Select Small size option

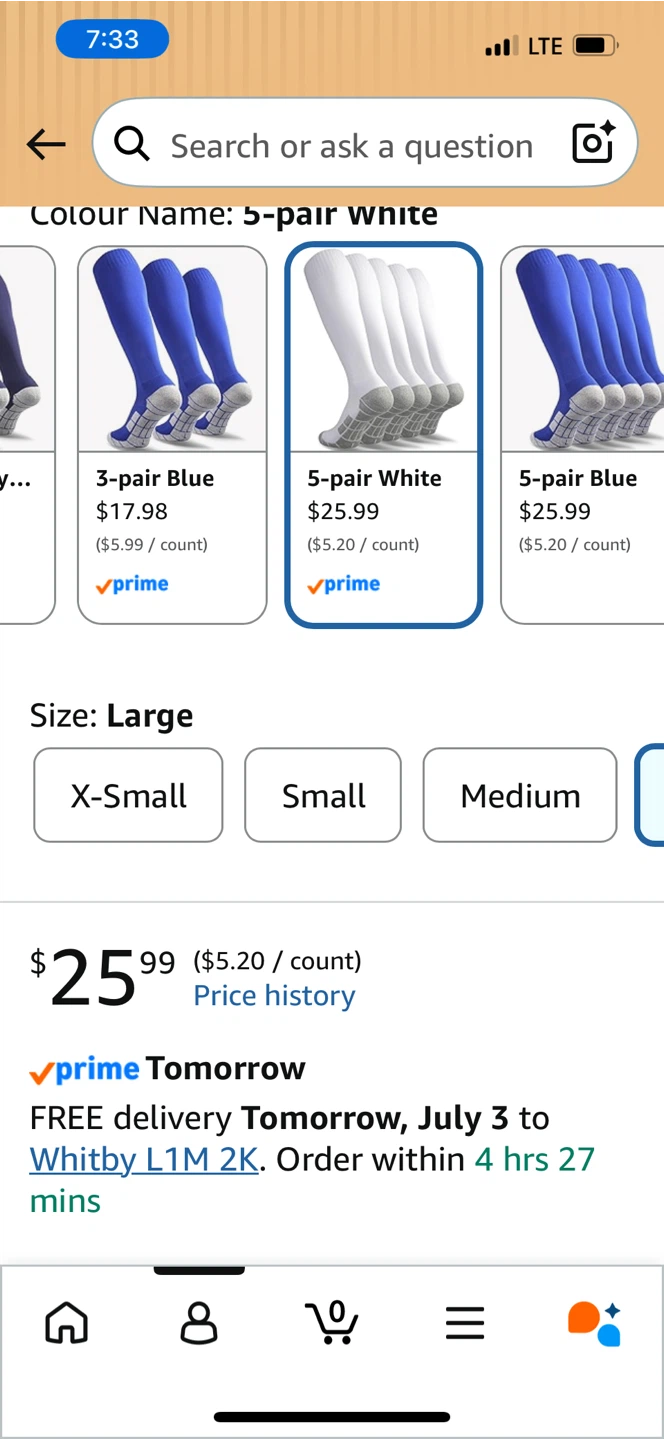(x=323, y=795)
